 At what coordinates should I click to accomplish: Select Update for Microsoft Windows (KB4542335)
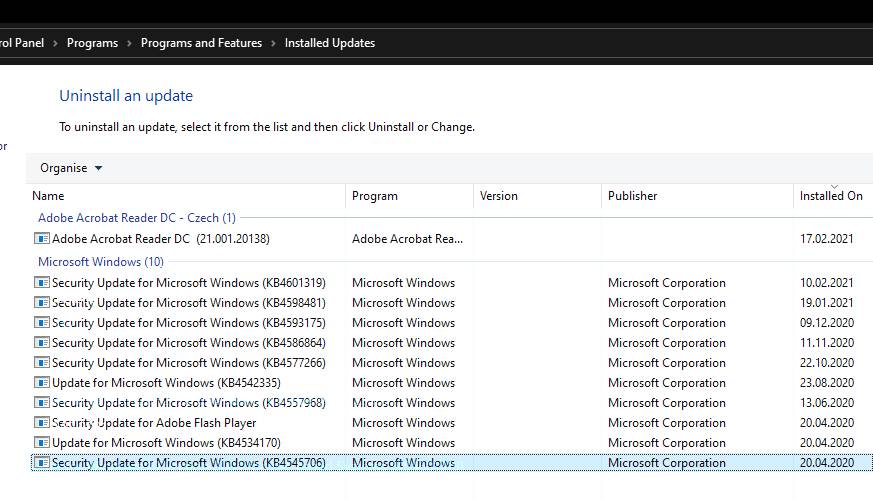pyautogui.click(x=452, y=383)
